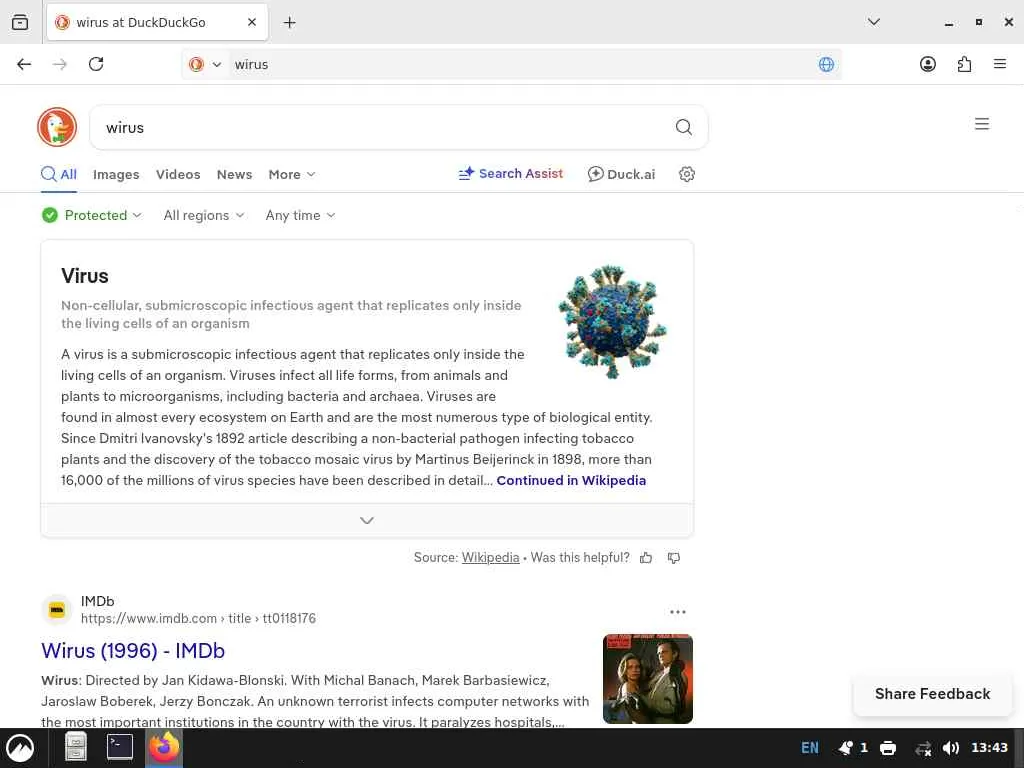Viewport: 1024px width, 768px height.
Task: Switch to the Videos tab
Action: coord(178,174)
